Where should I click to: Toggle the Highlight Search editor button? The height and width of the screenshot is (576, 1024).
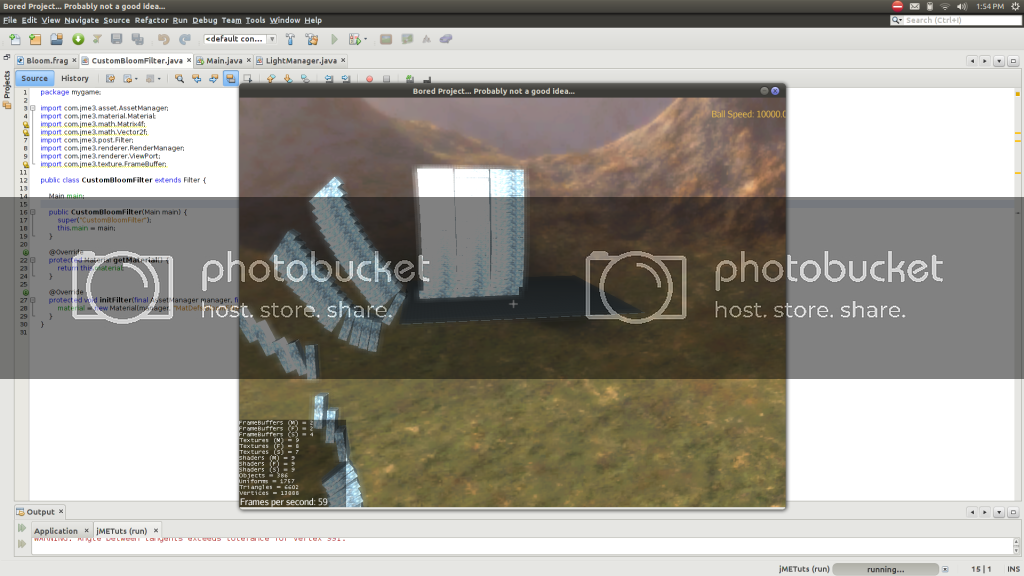tap(230, 78)
